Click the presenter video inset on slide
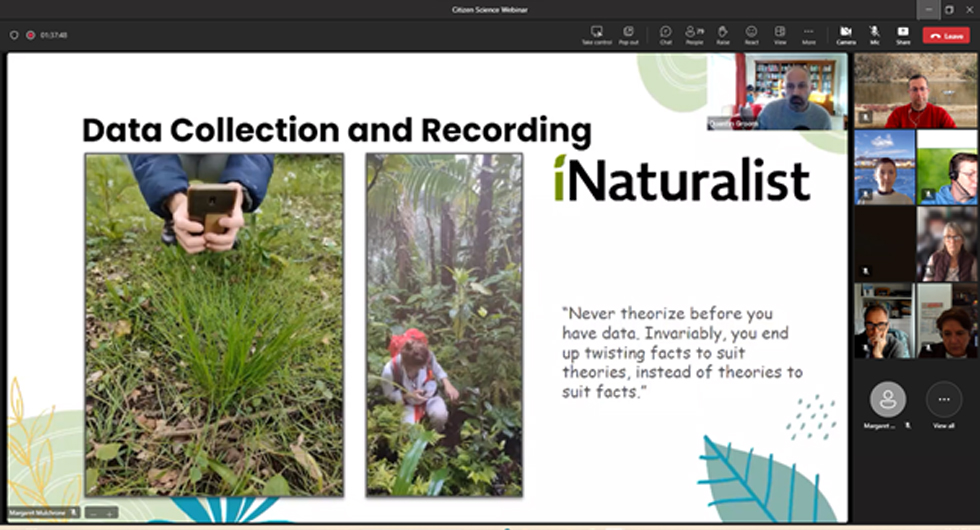Image resolution: width=980 pixels, height=530 pixels. pyautogui.click(x=777, y=92)
